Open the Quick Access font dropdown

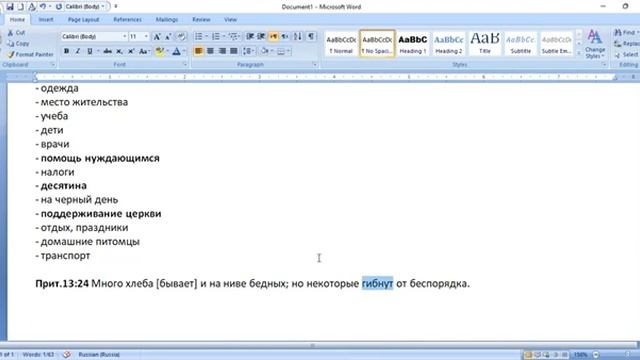(102, 7)
